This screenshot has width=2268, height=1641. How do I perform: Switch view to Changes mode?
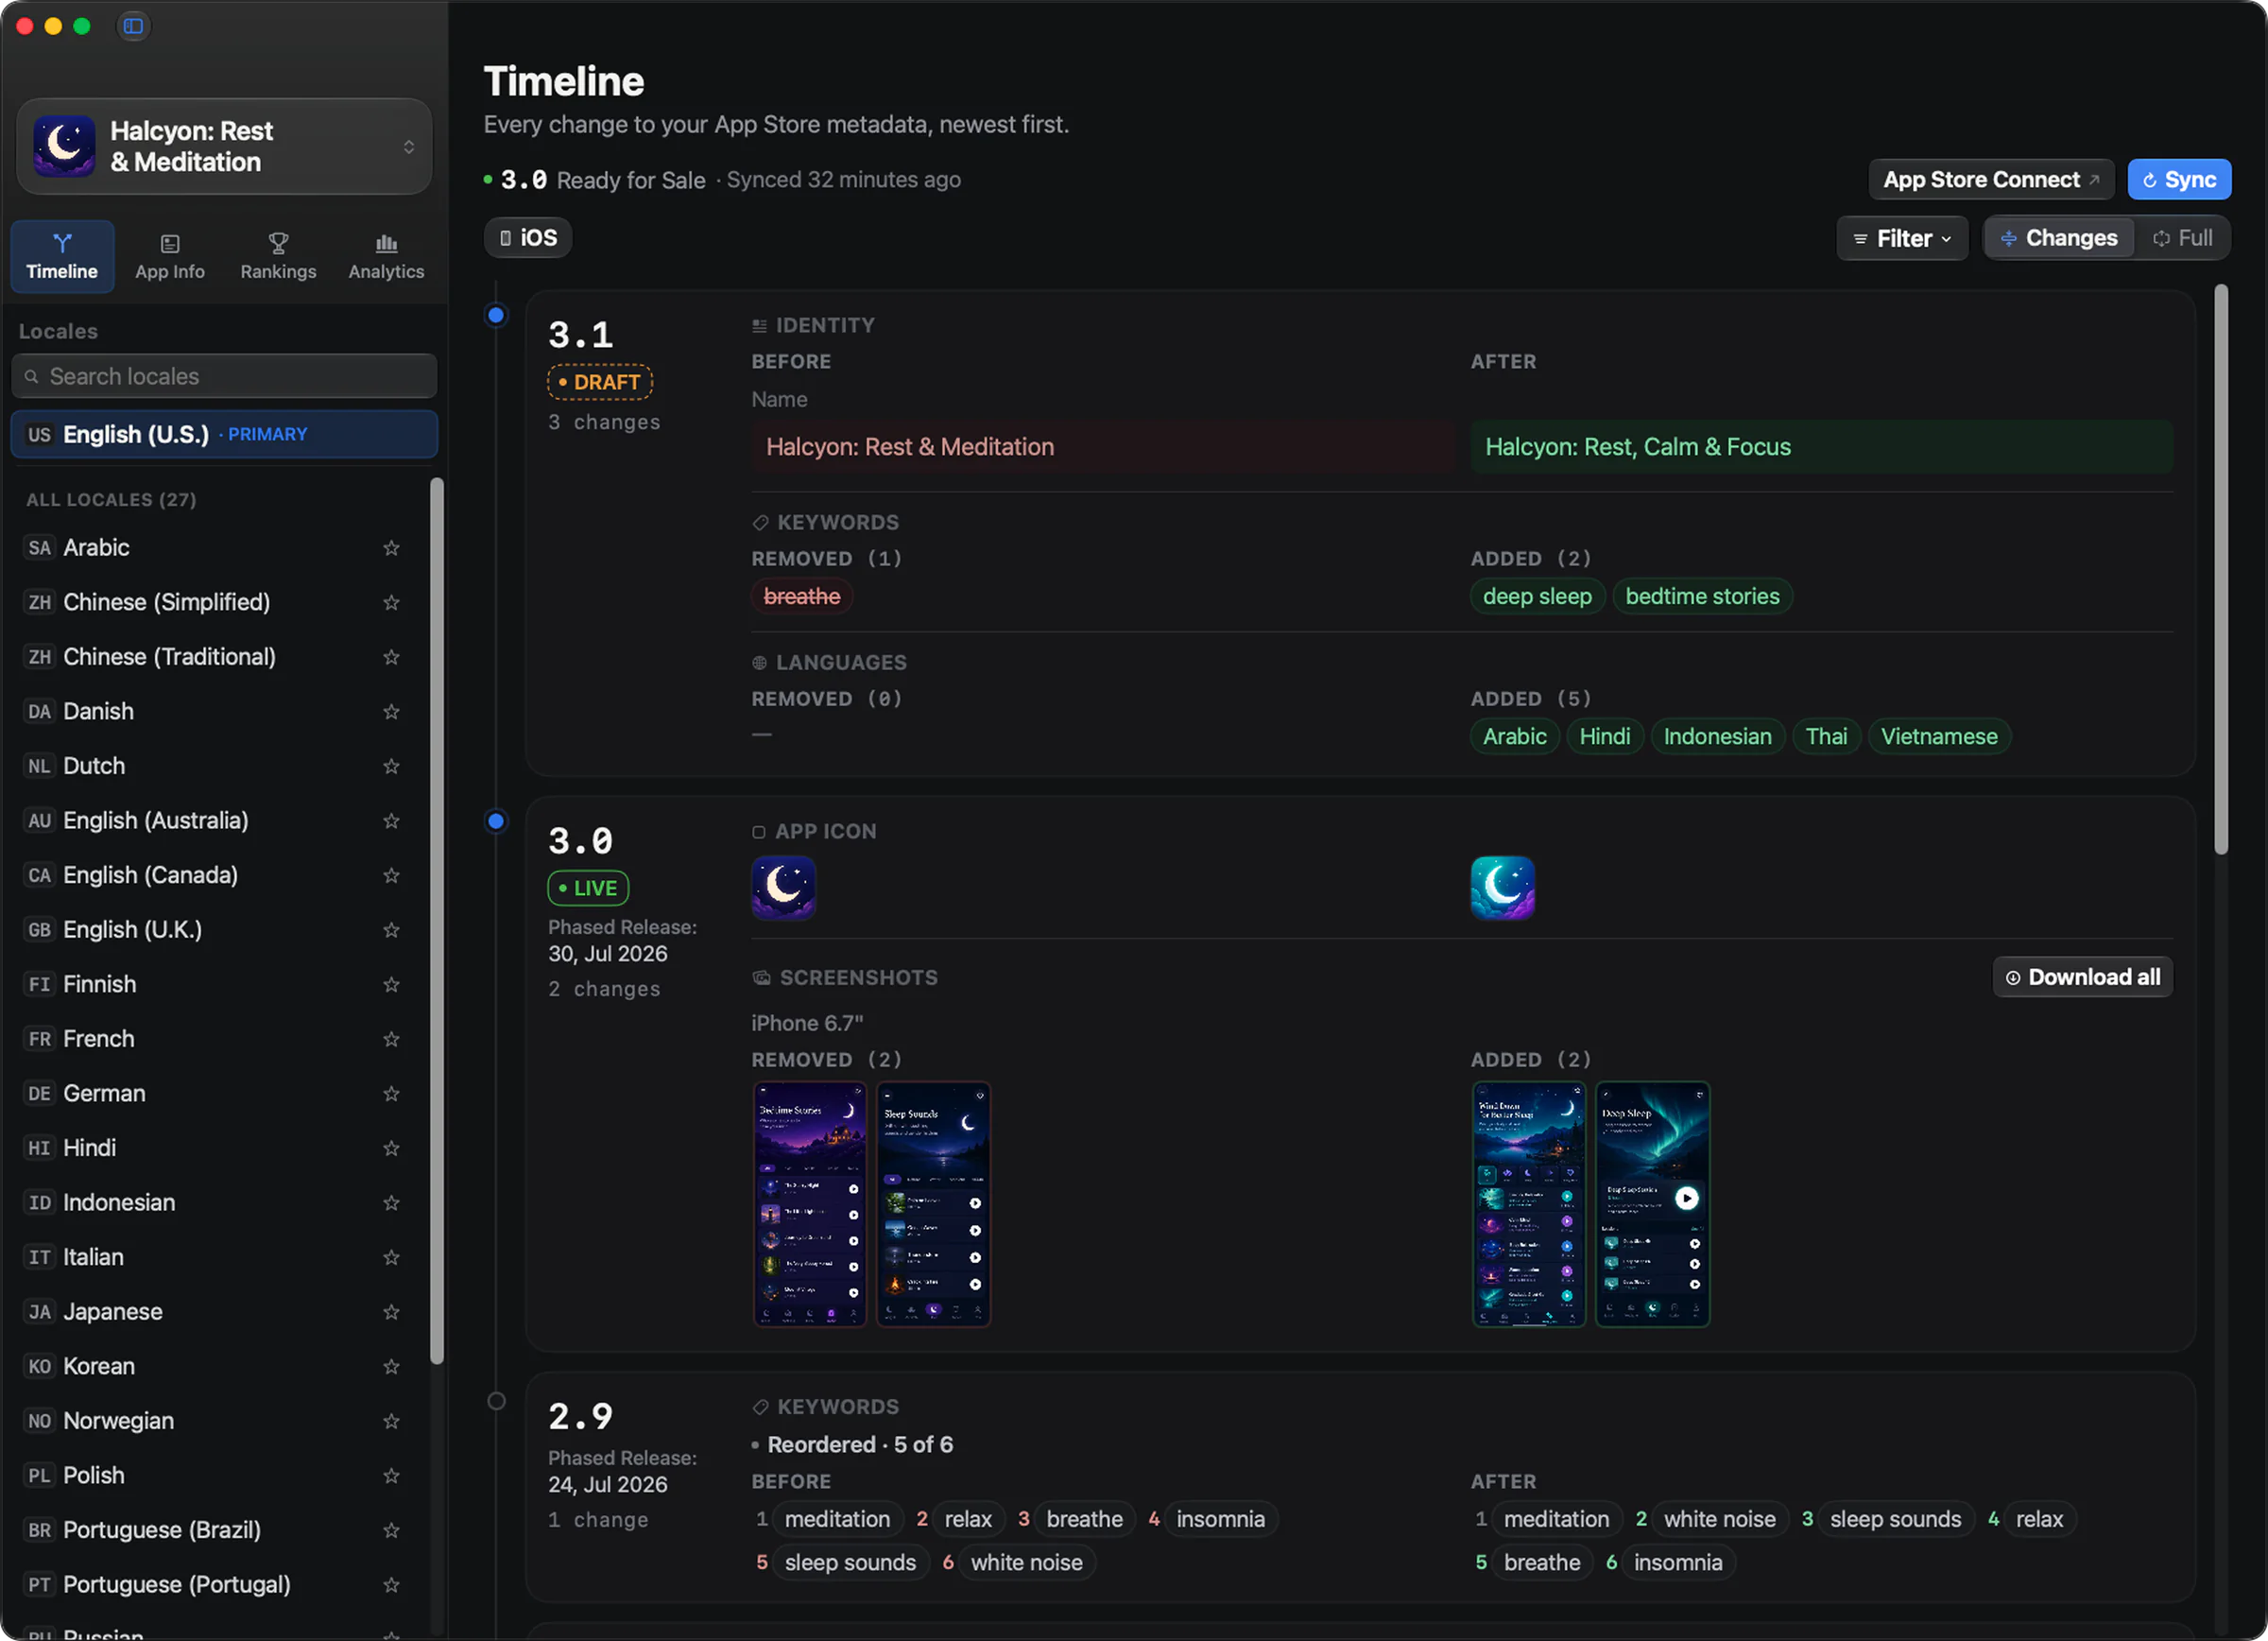point(2059,238)
